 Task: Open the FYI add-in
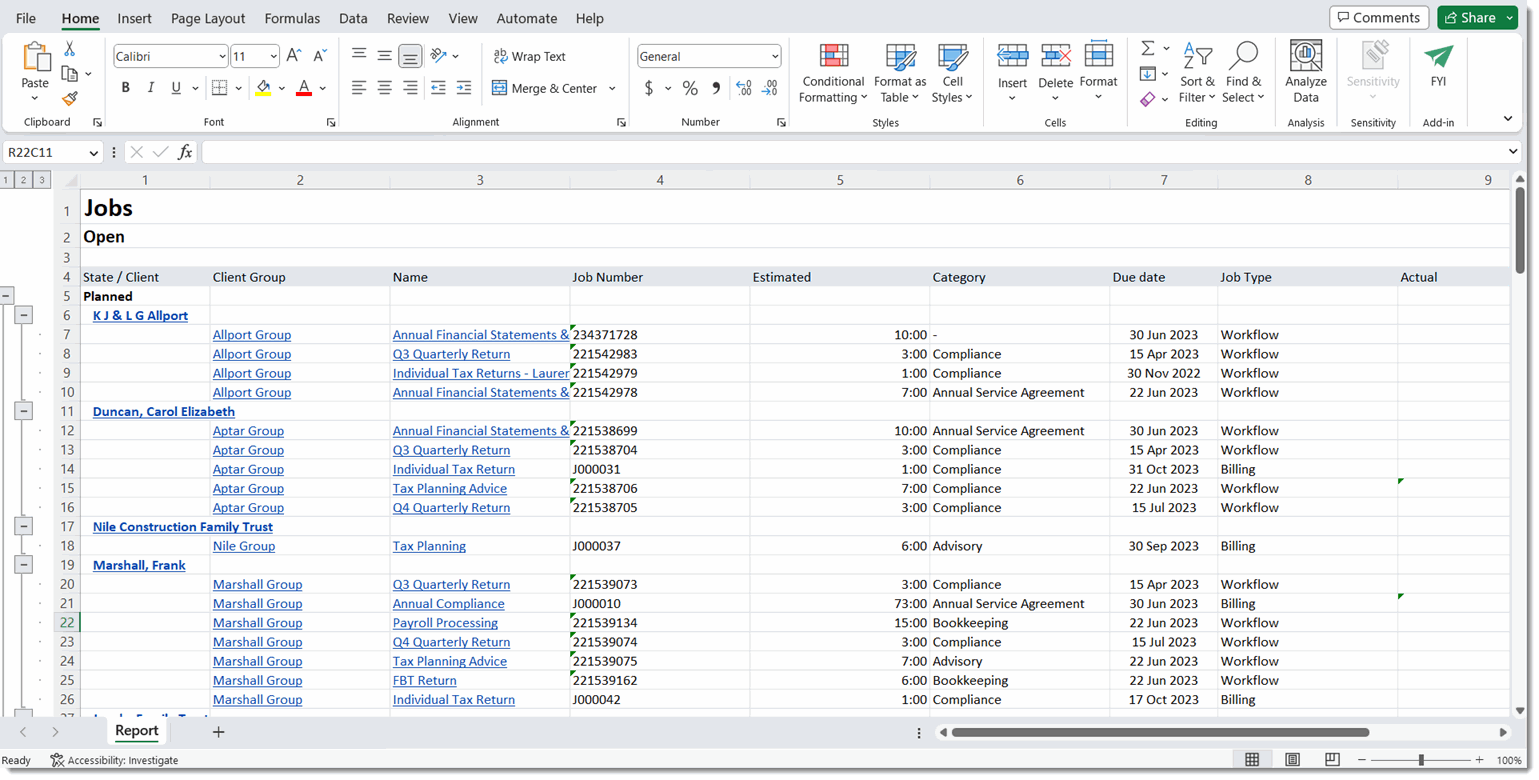click(x=1438, y=66)
